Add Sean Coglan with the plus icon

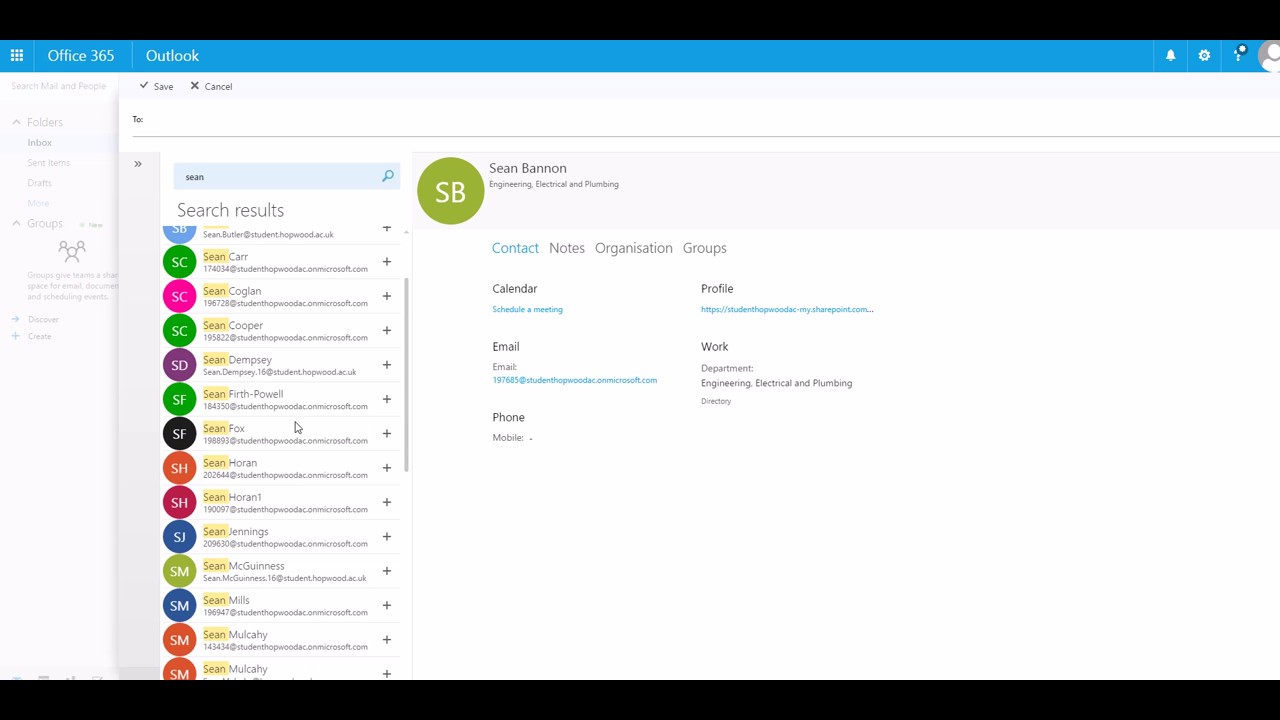[387, 296]
